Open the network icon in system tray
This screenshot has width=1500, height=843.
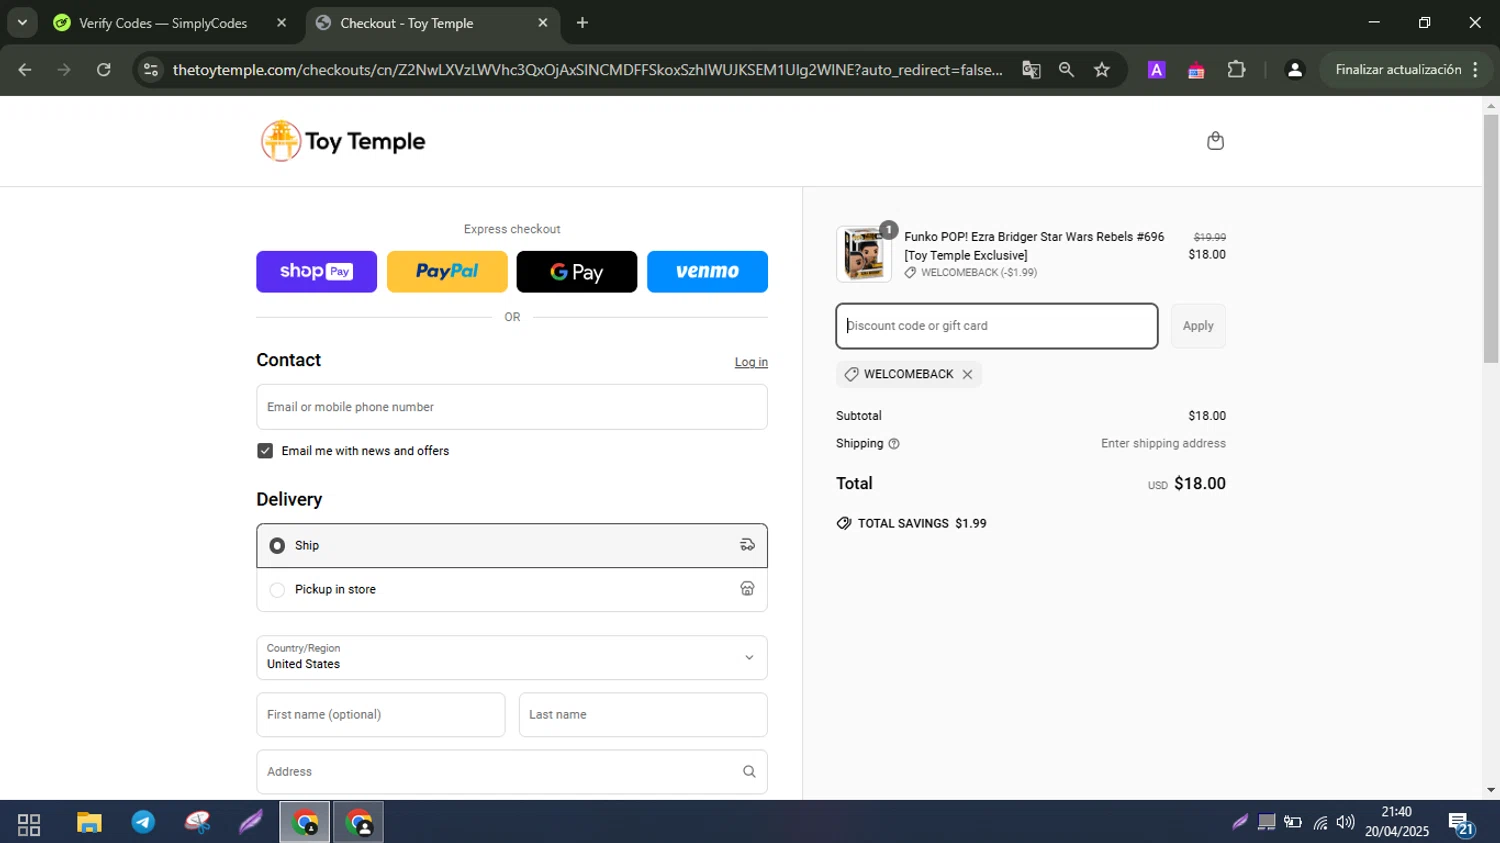1320,823
